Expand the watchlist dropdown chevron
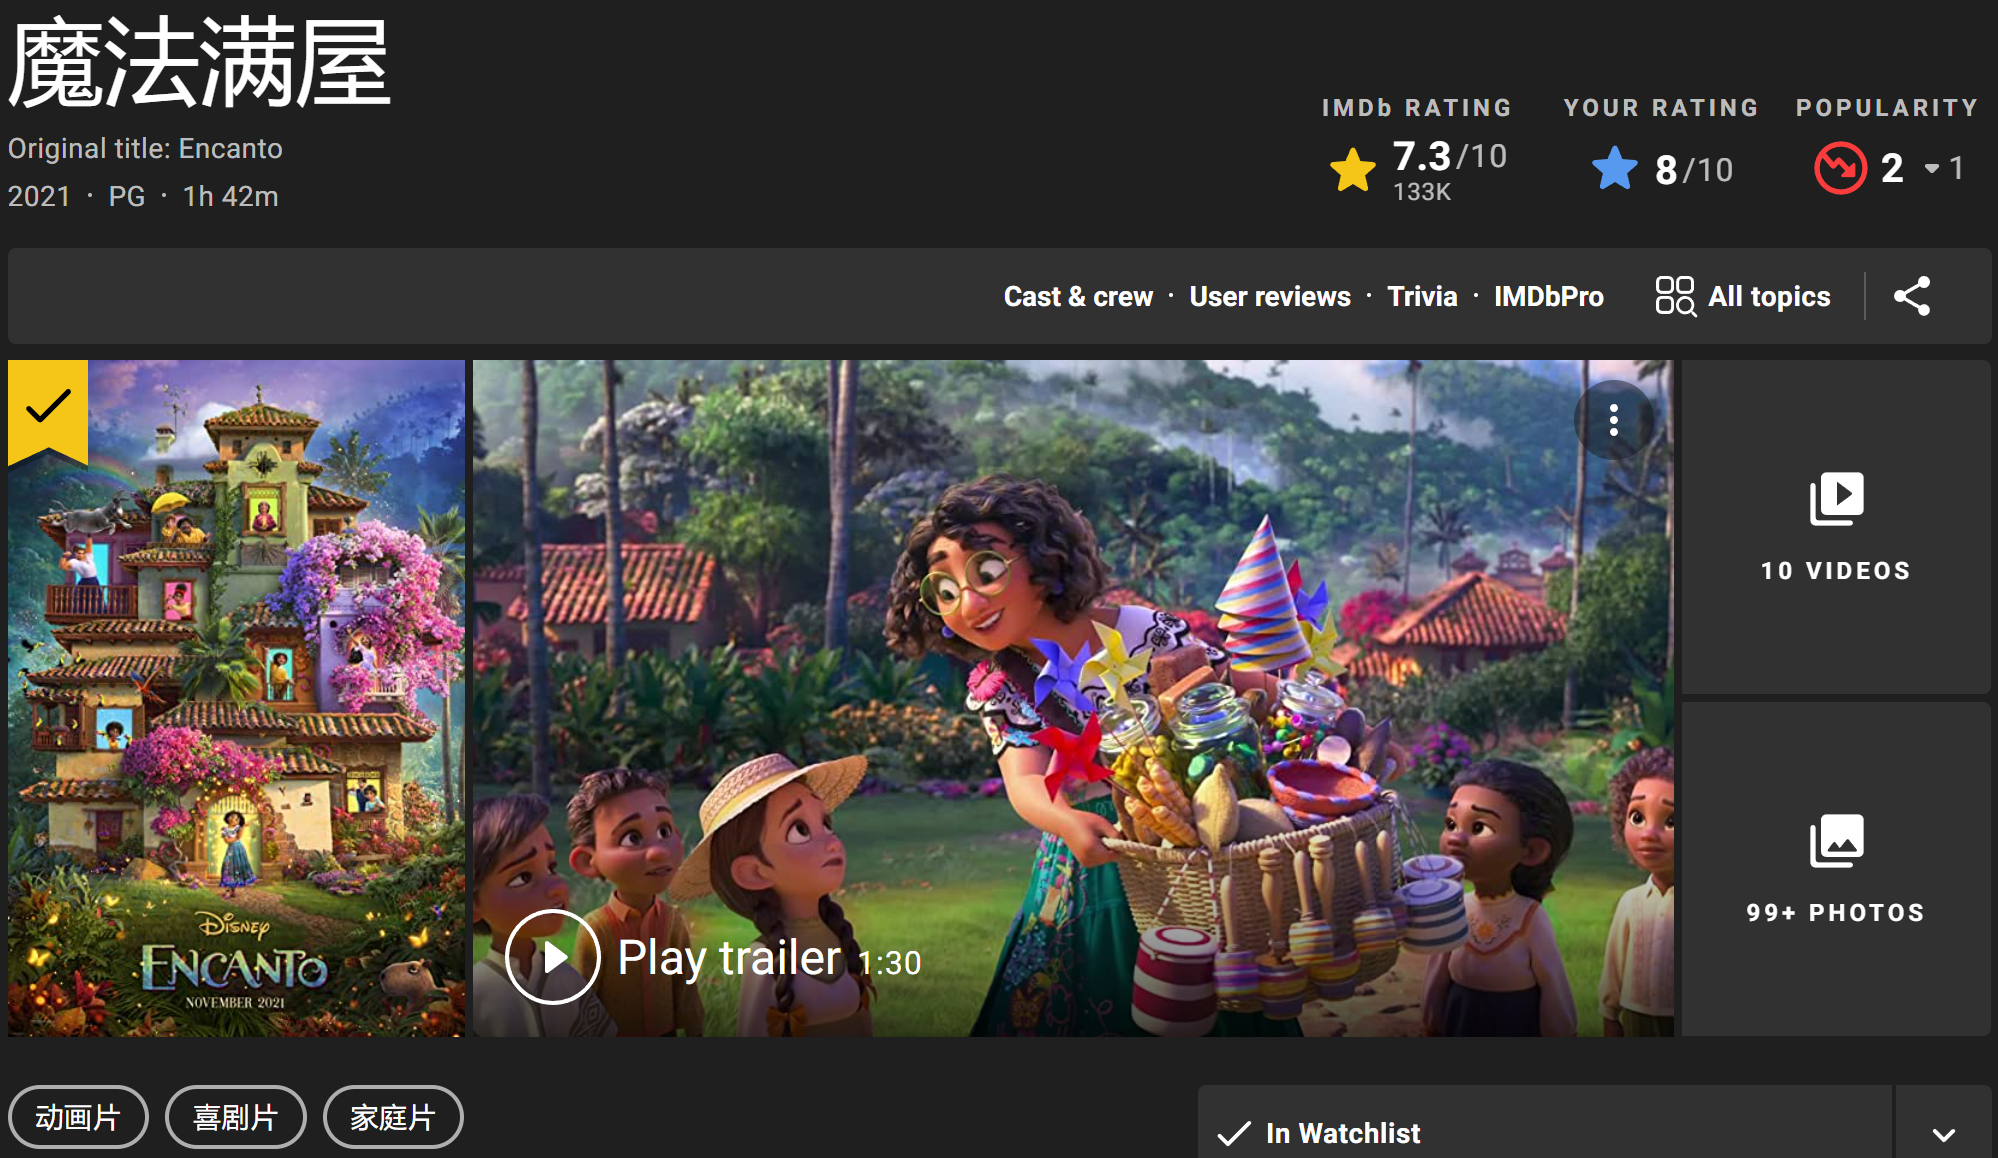 (1943, 1134)
